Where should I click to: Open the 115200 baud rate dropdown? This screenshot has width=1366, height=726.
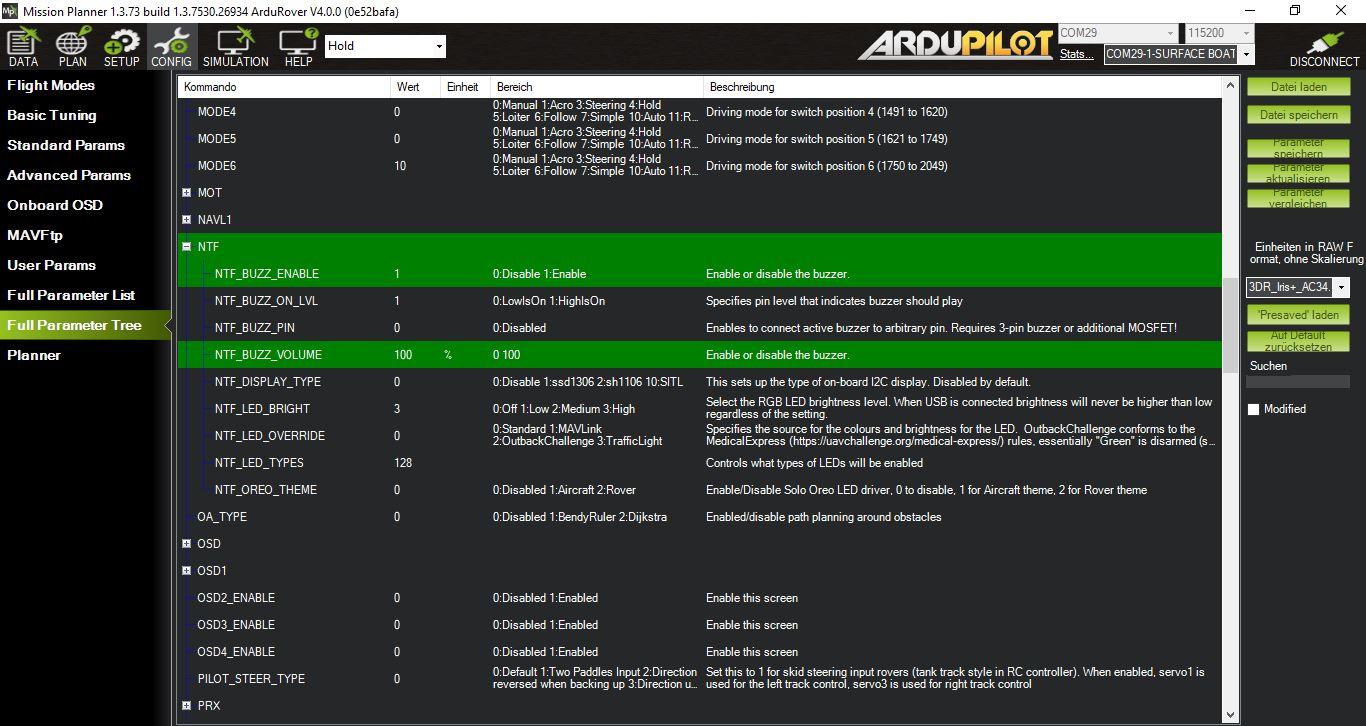[x=1246, y=33]
